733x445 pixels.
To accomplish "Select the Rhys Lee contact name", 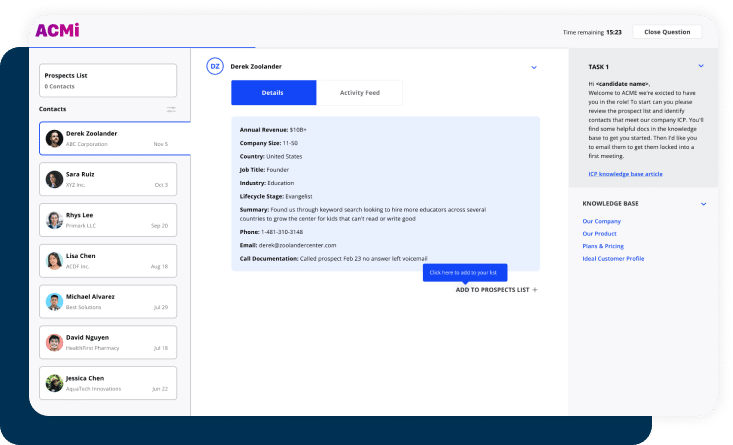I will coord(79,215).
